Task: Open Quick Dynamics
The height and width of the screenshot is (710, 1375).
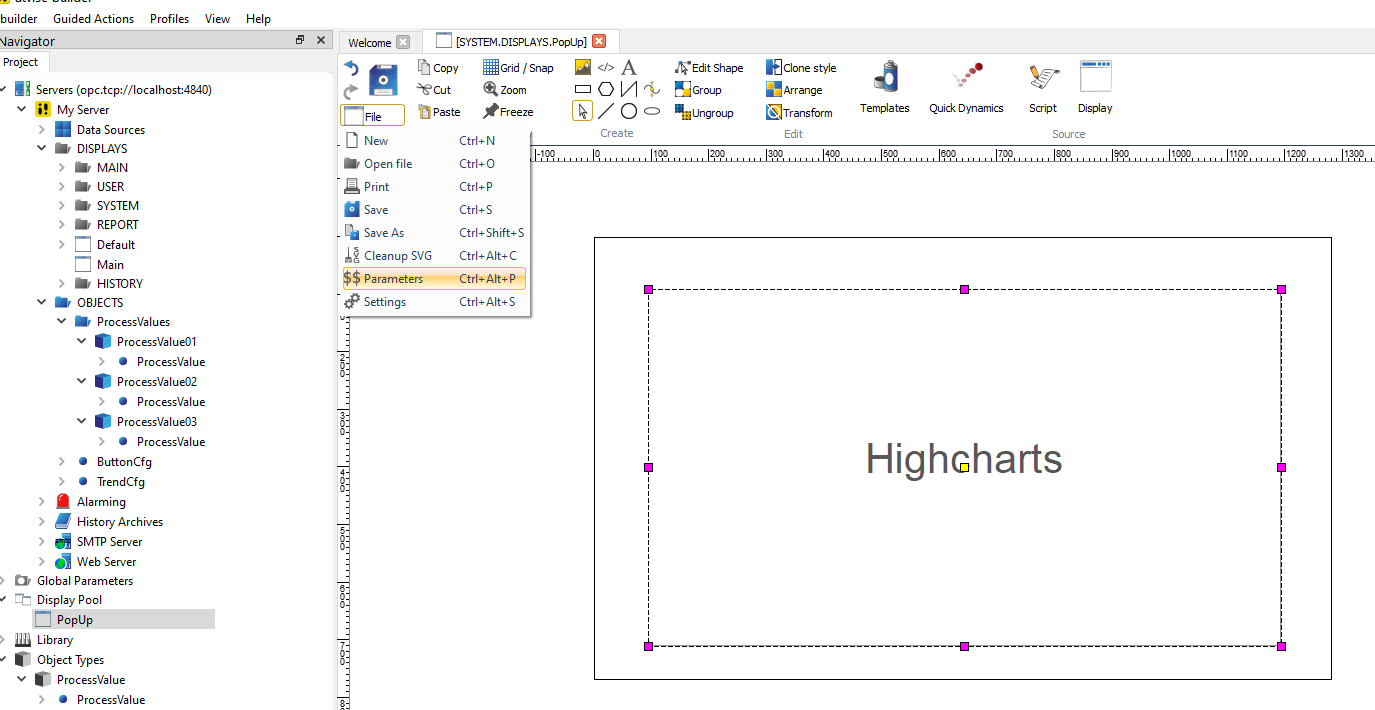Action: pyautogui.click(x=966, y=88)
